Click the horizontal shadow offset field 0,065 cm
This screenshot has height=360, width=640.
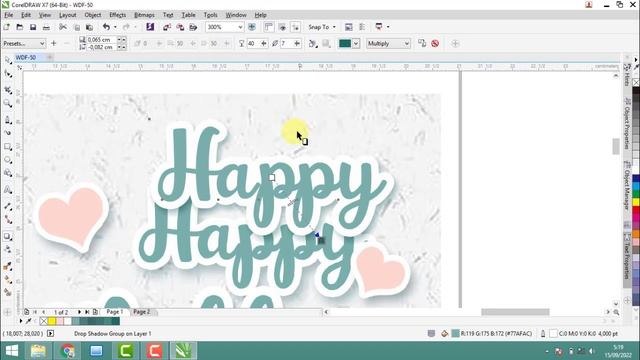coord(102,40)
